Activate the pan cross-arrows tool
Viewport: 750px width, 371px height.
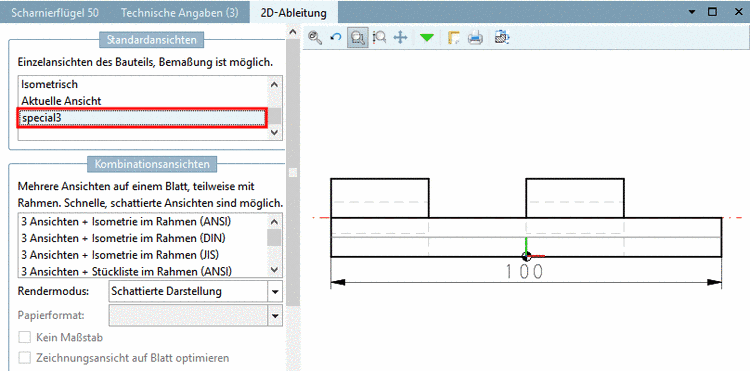tap(400, 37)
